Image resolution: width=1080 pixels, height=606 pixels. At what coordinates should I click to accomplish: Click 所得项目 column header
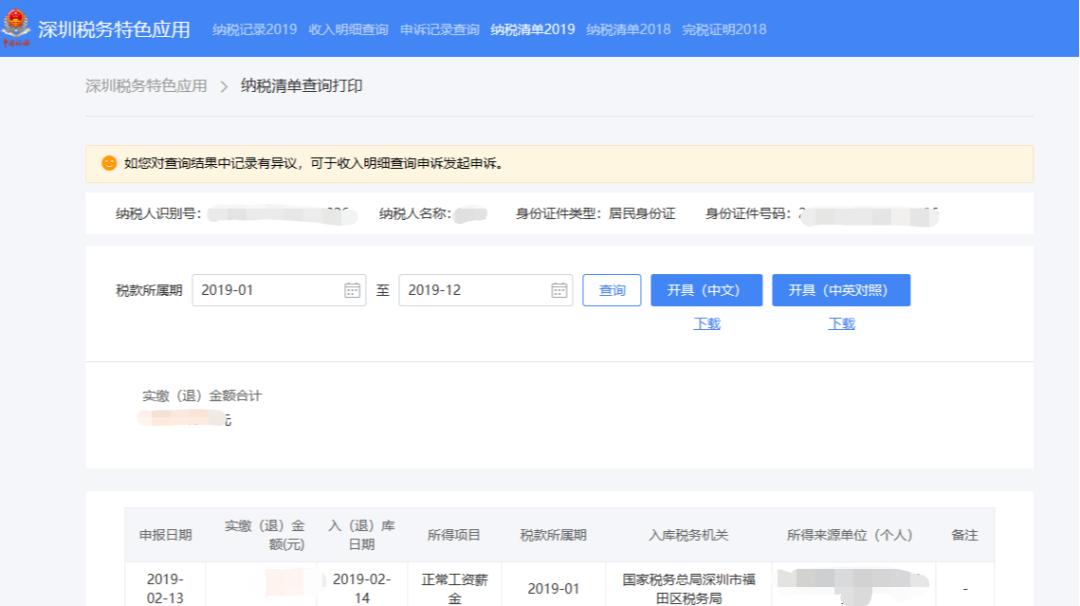[x=454, y=535]
